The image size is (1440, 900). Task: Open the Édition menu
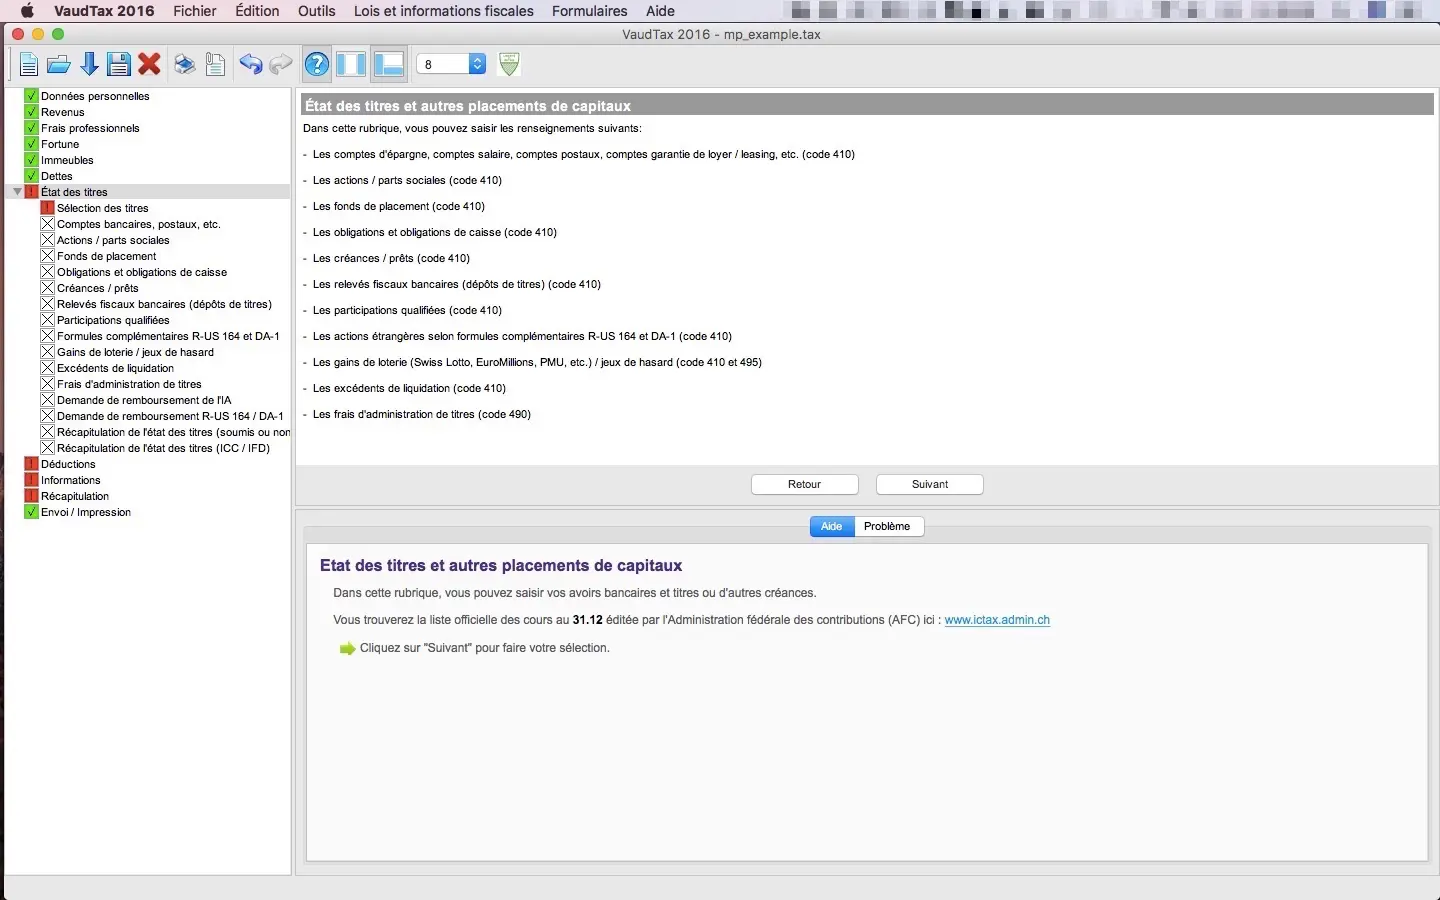coord(257,11)
